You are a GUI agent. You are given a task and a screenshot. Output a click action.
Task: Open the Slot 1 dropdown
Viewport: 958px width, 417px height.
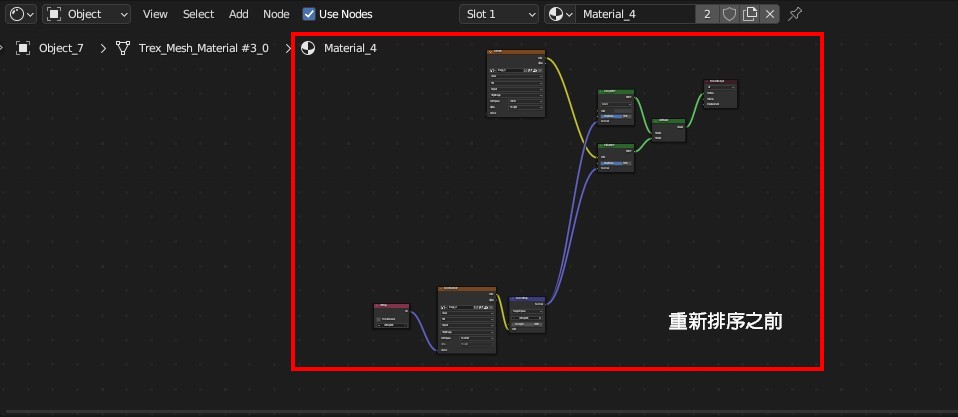[x=499, y=14]
